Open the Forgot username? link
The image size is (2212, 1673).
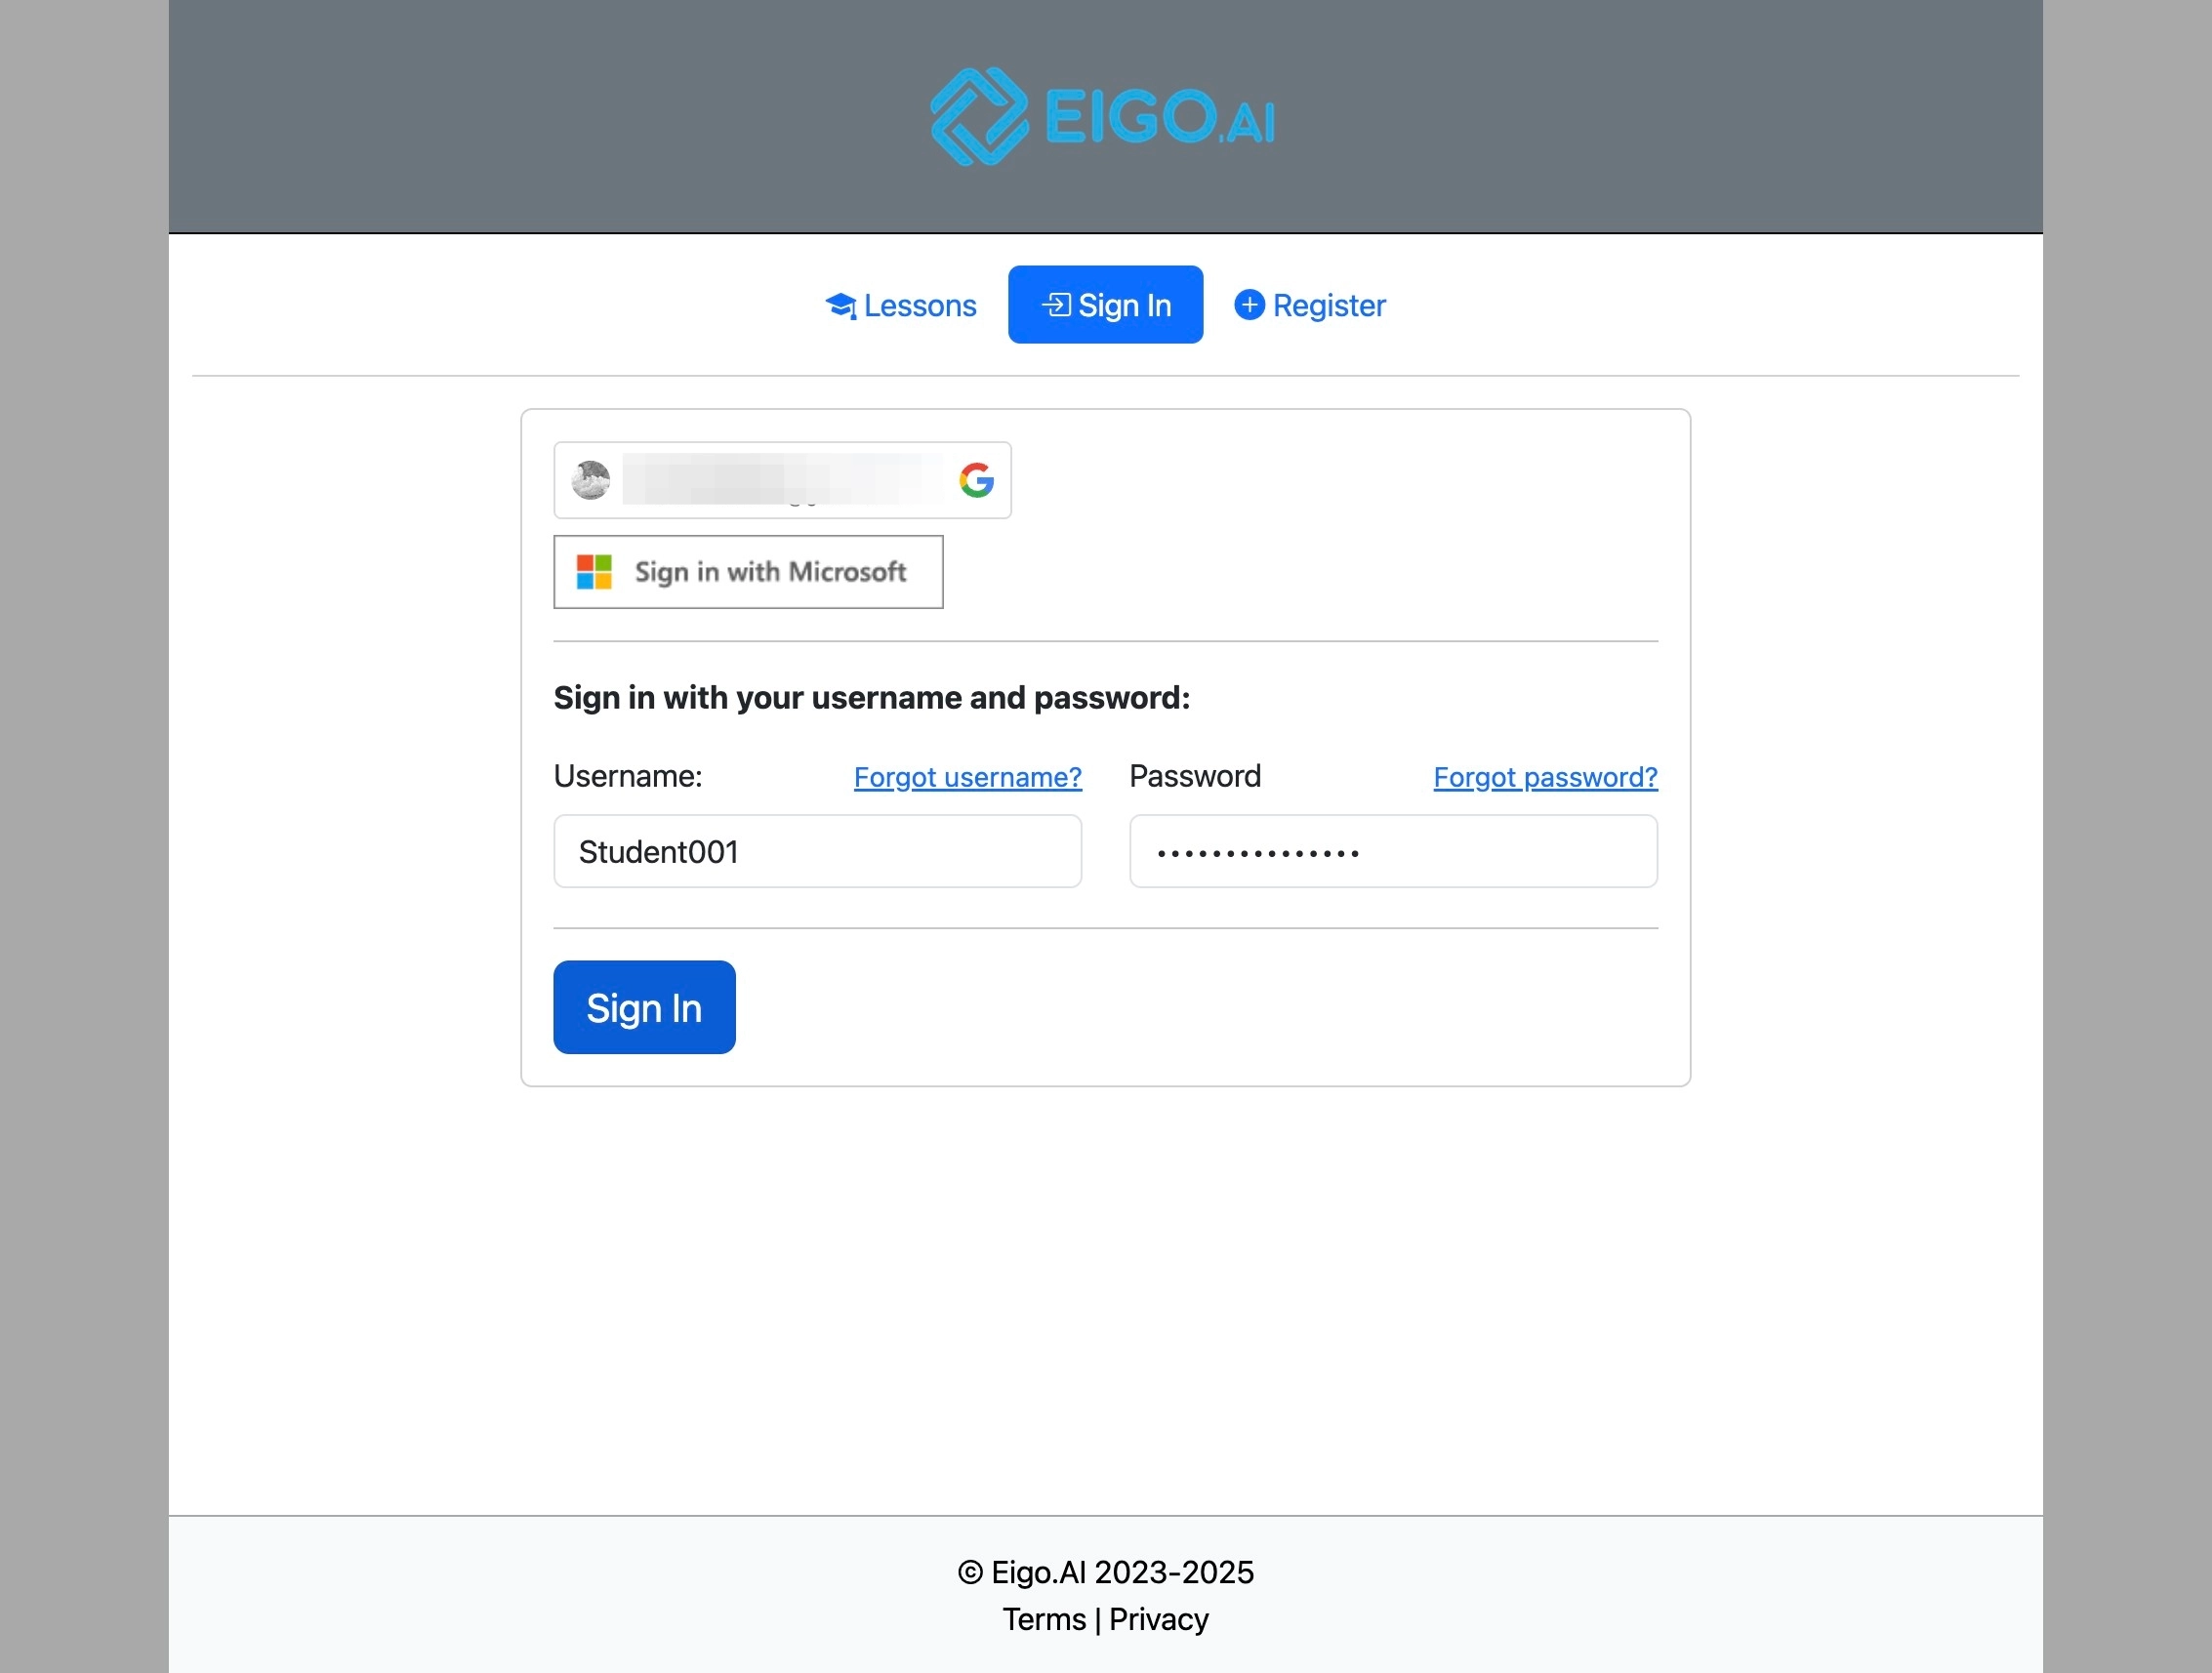(x=967, y=777)
